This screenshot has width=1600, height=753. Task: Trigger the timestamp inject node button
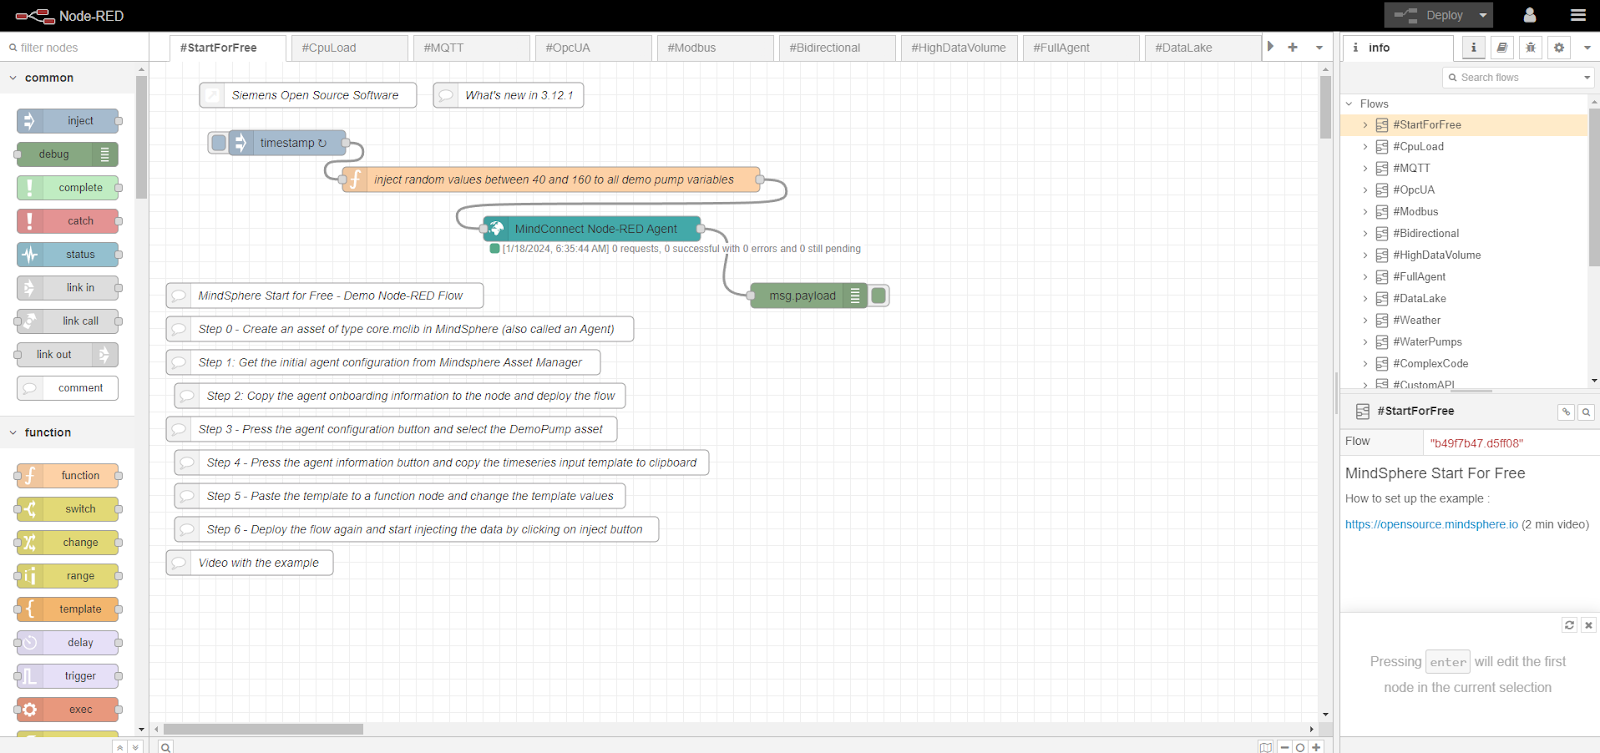(x=218, y=143)
